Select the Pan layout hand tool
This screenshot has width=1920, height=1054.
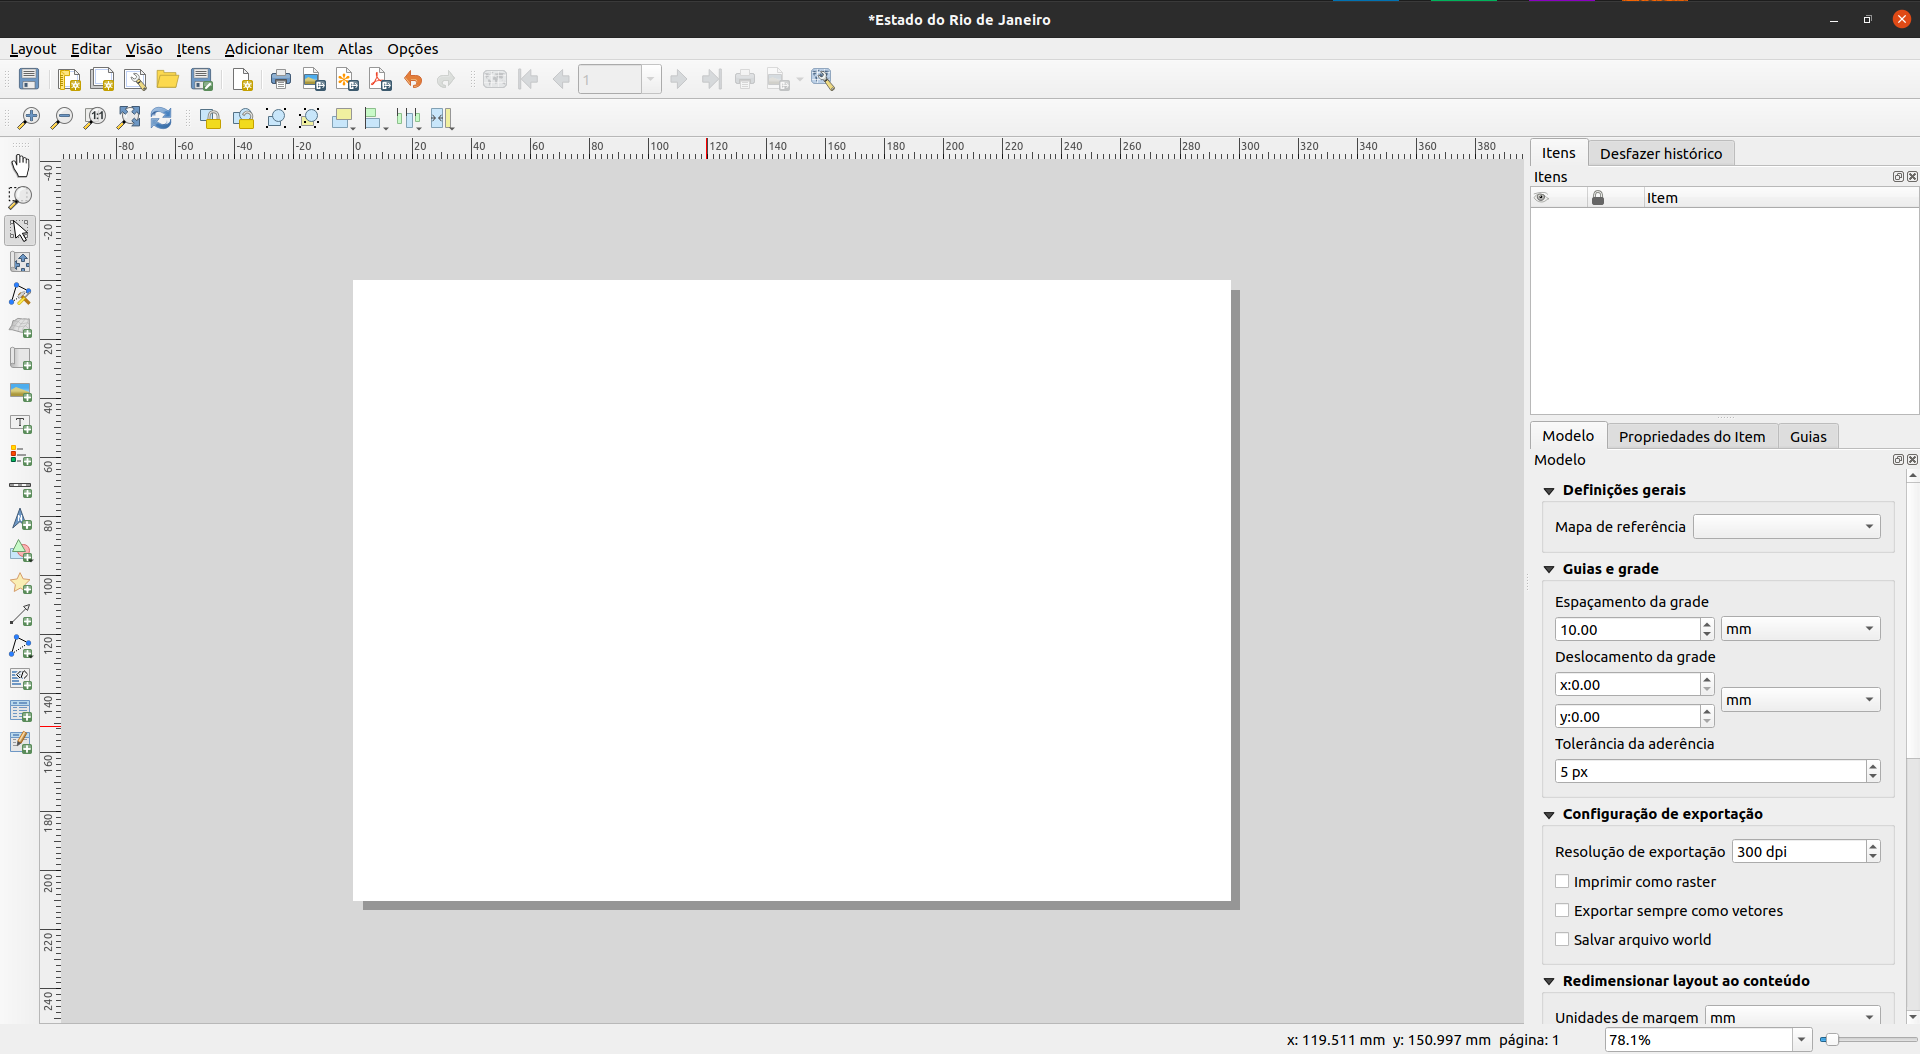pos(20,165)
